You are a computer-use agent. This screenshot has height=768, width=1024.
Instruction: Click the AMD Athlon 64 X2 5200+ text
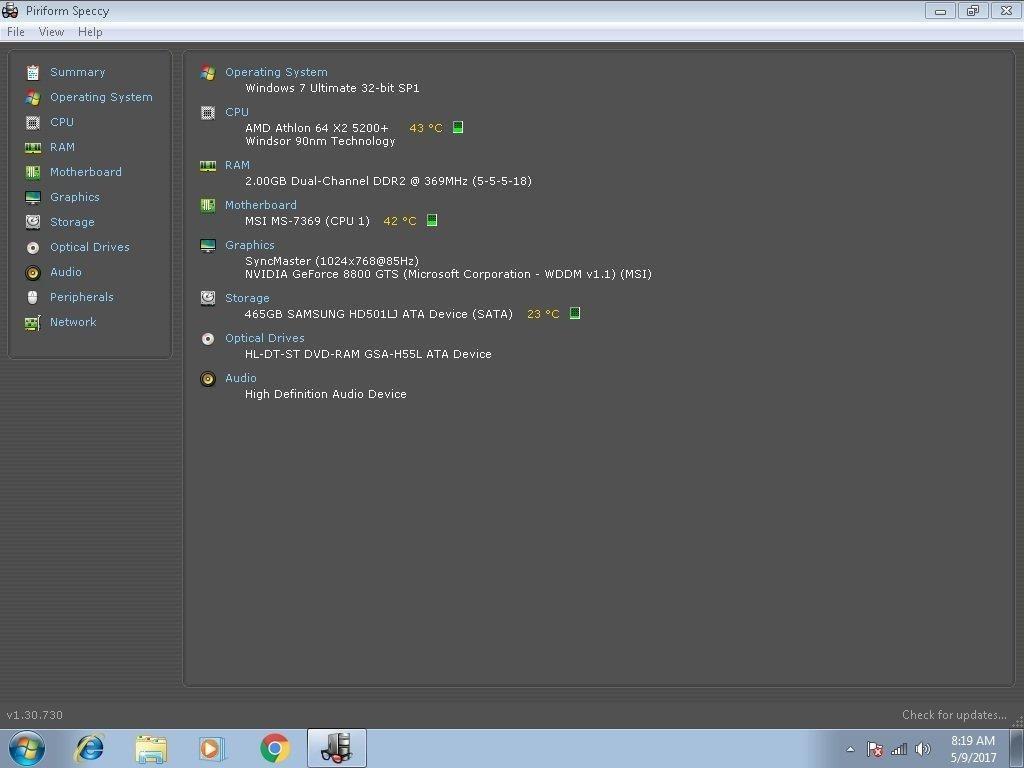coord(317,128)
